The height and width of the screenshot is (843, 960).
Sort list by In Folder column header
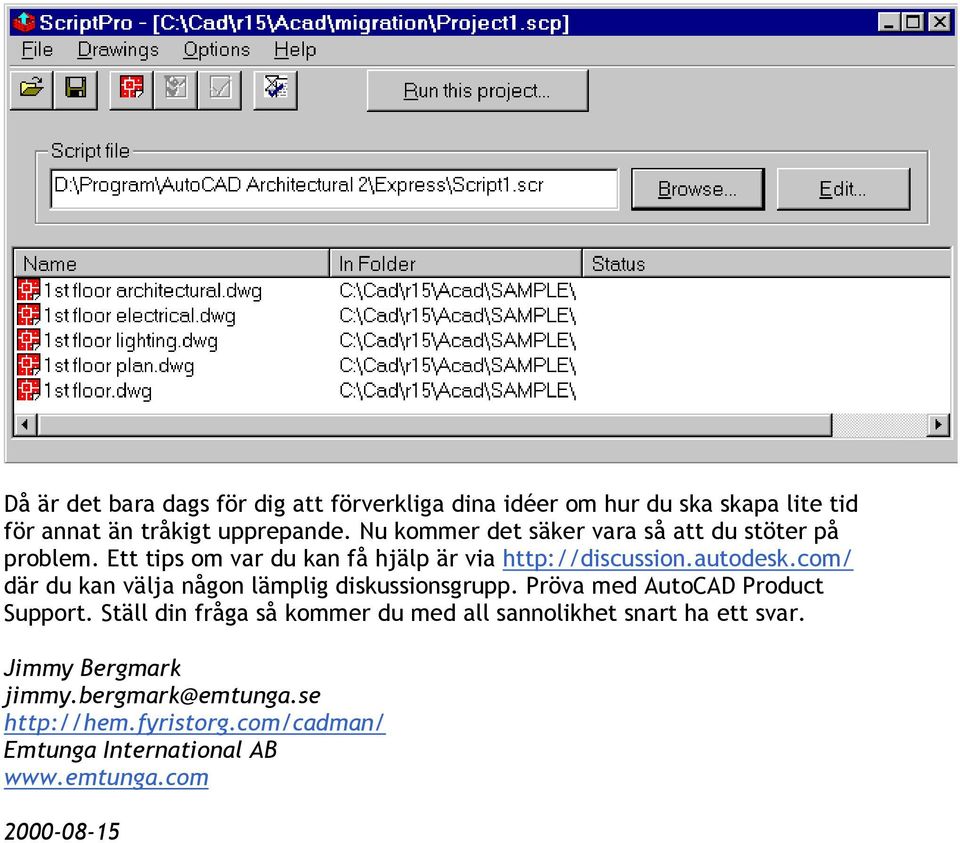456,263
